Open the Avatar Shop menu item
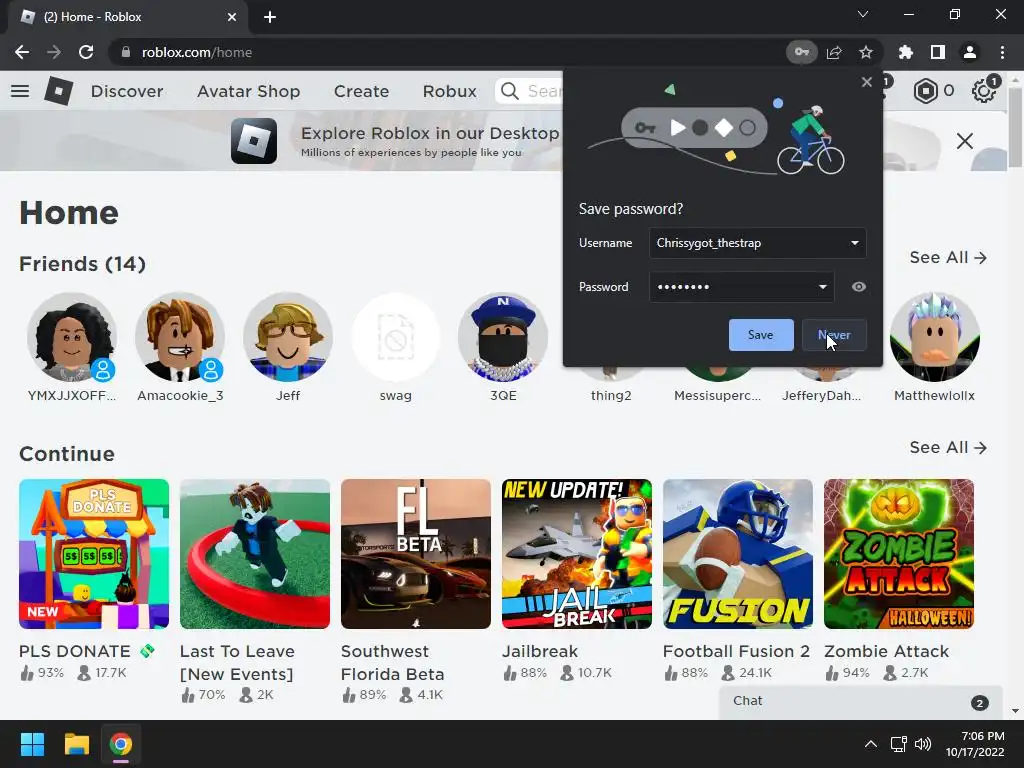1024x768 pixels. pos(249,91)
